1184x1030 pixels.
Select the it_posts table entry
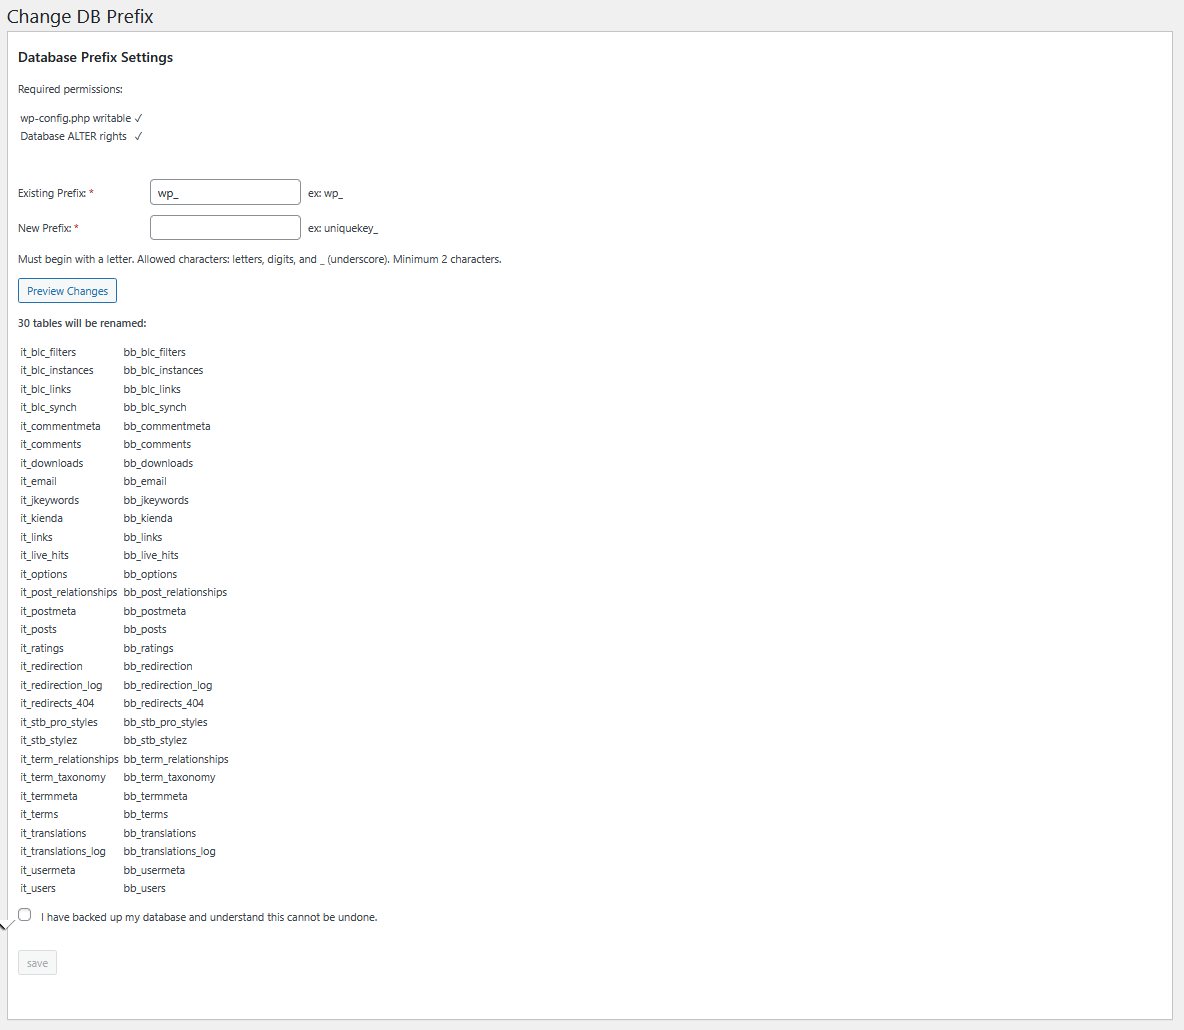[x=39, y=629]
